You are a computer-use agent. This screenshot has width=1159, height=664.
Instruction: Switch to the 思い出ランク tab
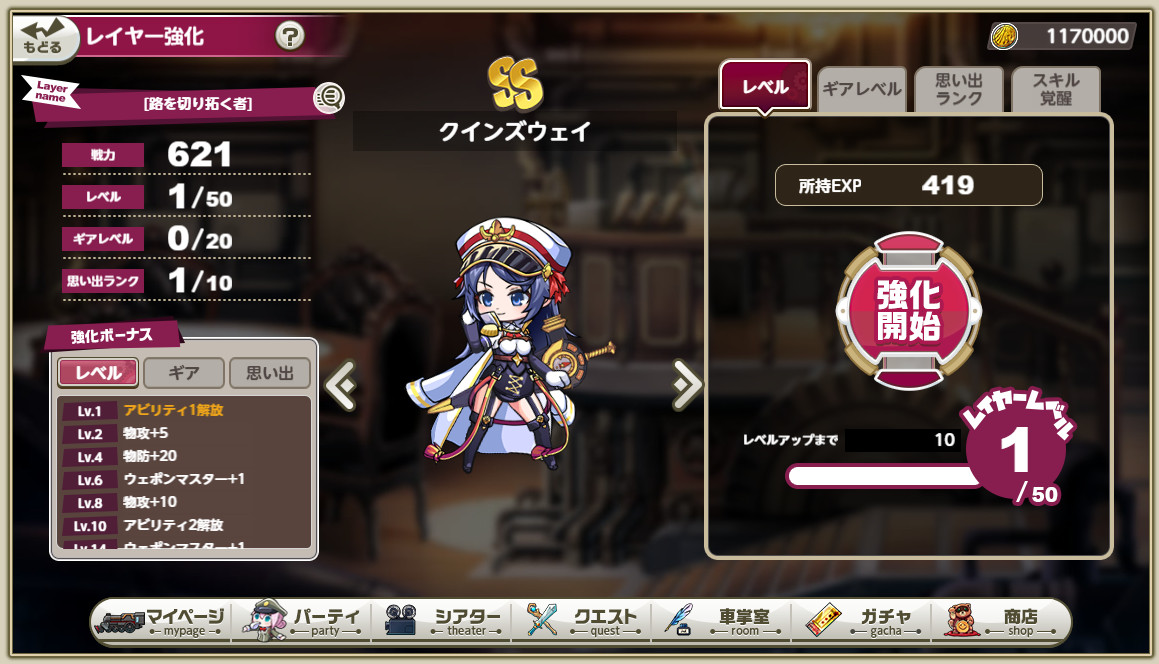click(959, 89)
